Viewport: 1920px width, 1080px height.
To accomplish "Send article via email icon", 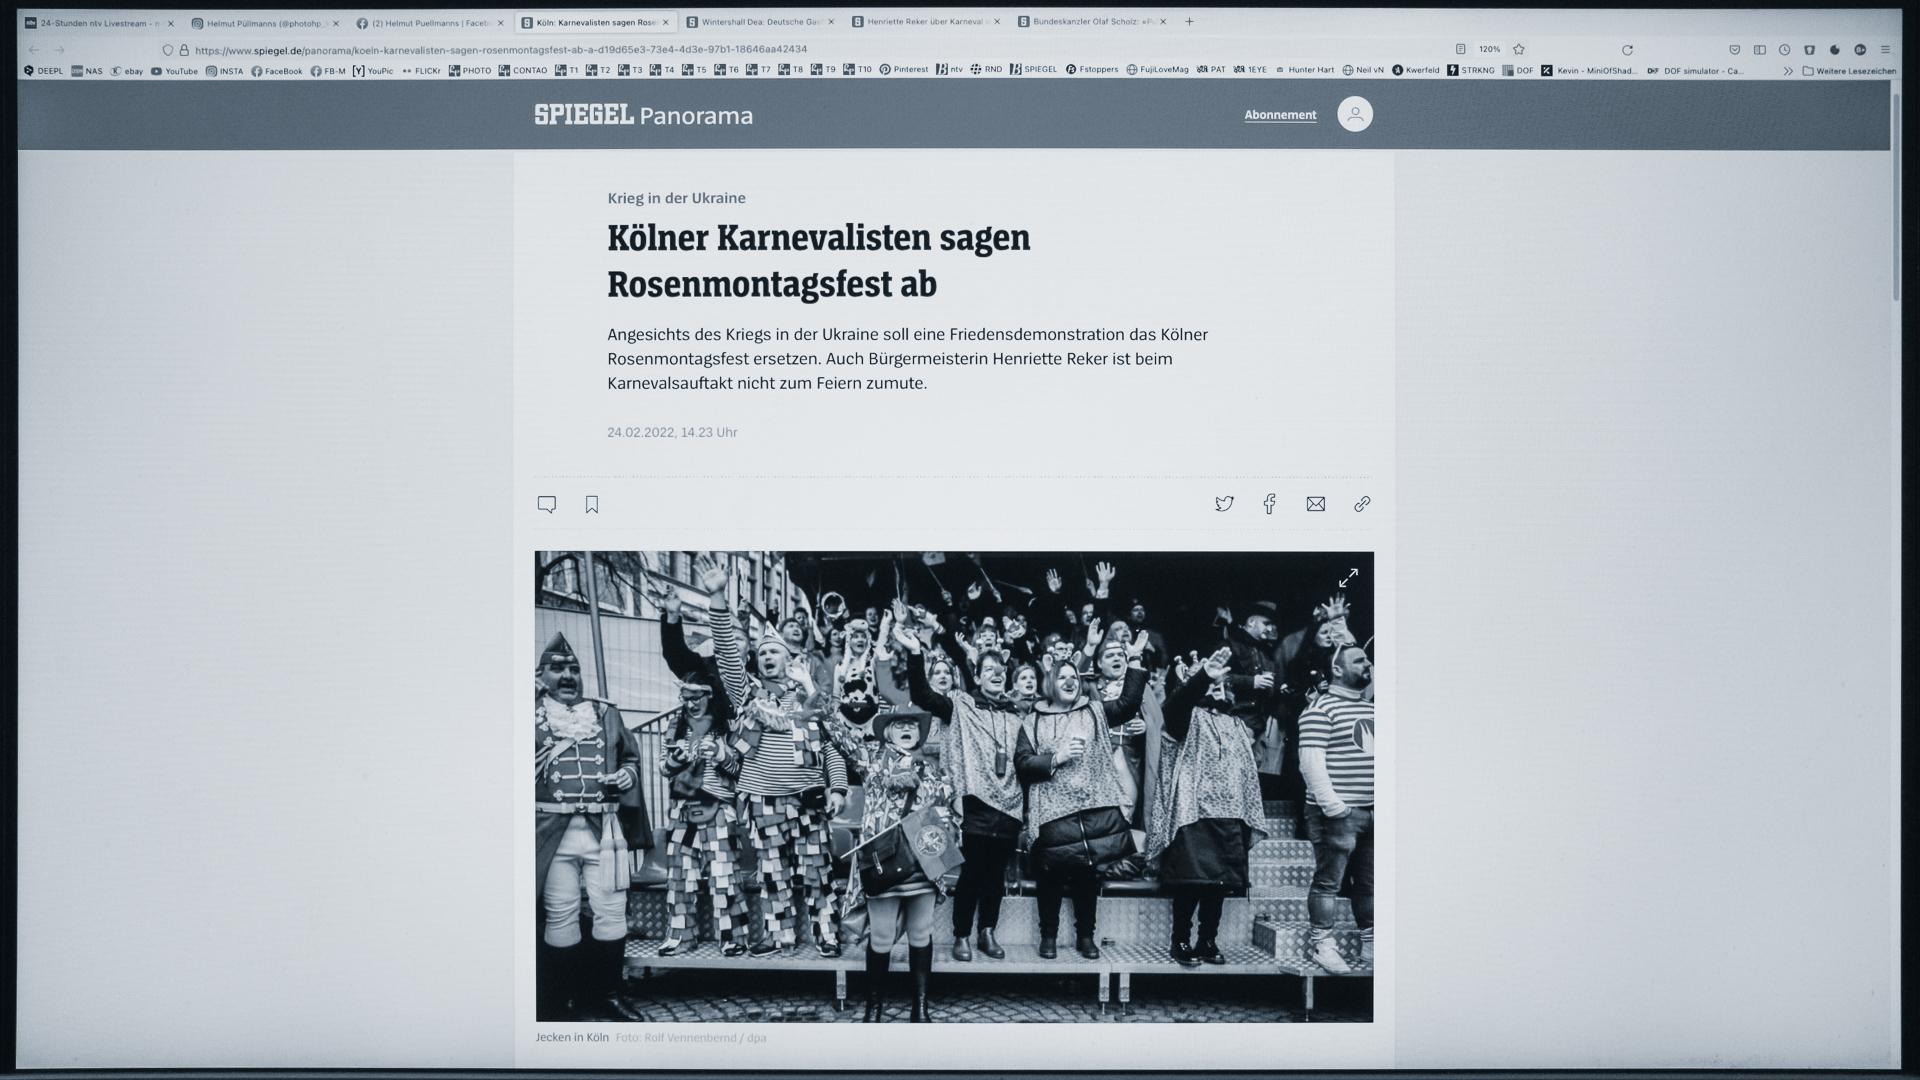I will point(1315,504).
